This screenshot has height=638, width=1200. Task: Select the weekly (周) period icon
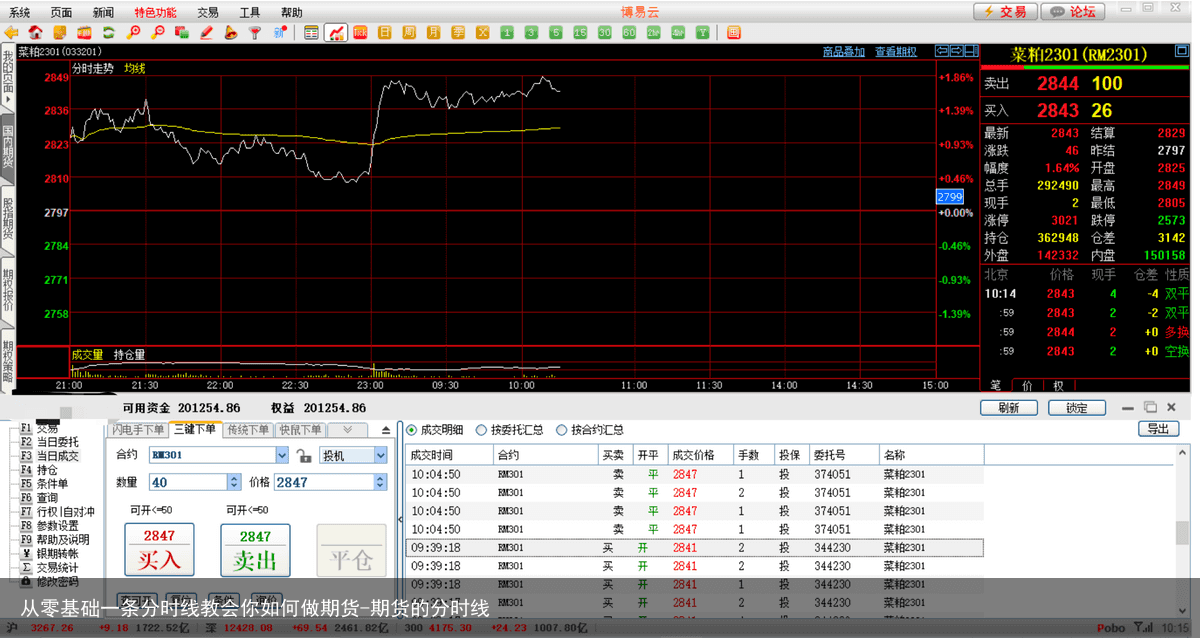tap(409, 33)
